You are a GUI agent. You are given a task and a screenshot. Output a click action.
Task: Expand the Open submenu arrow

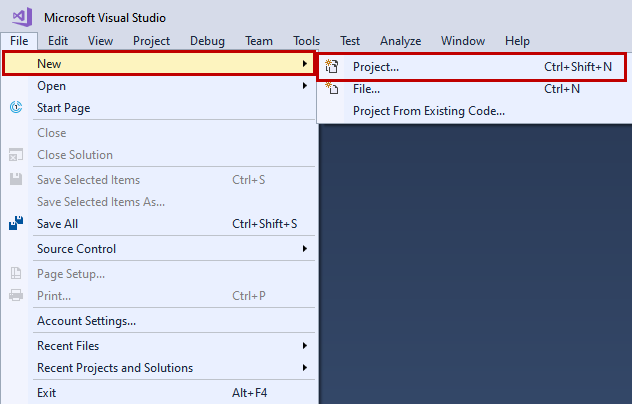[x=305, y=86]
